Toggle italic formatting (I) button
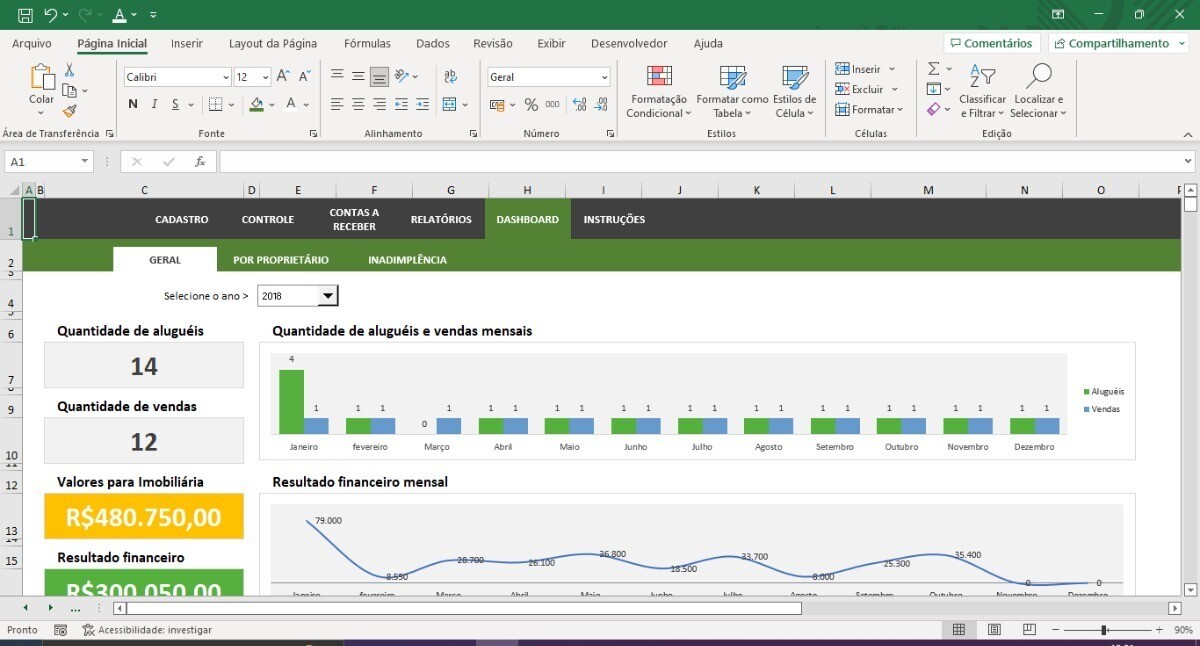 coord(154,104)
